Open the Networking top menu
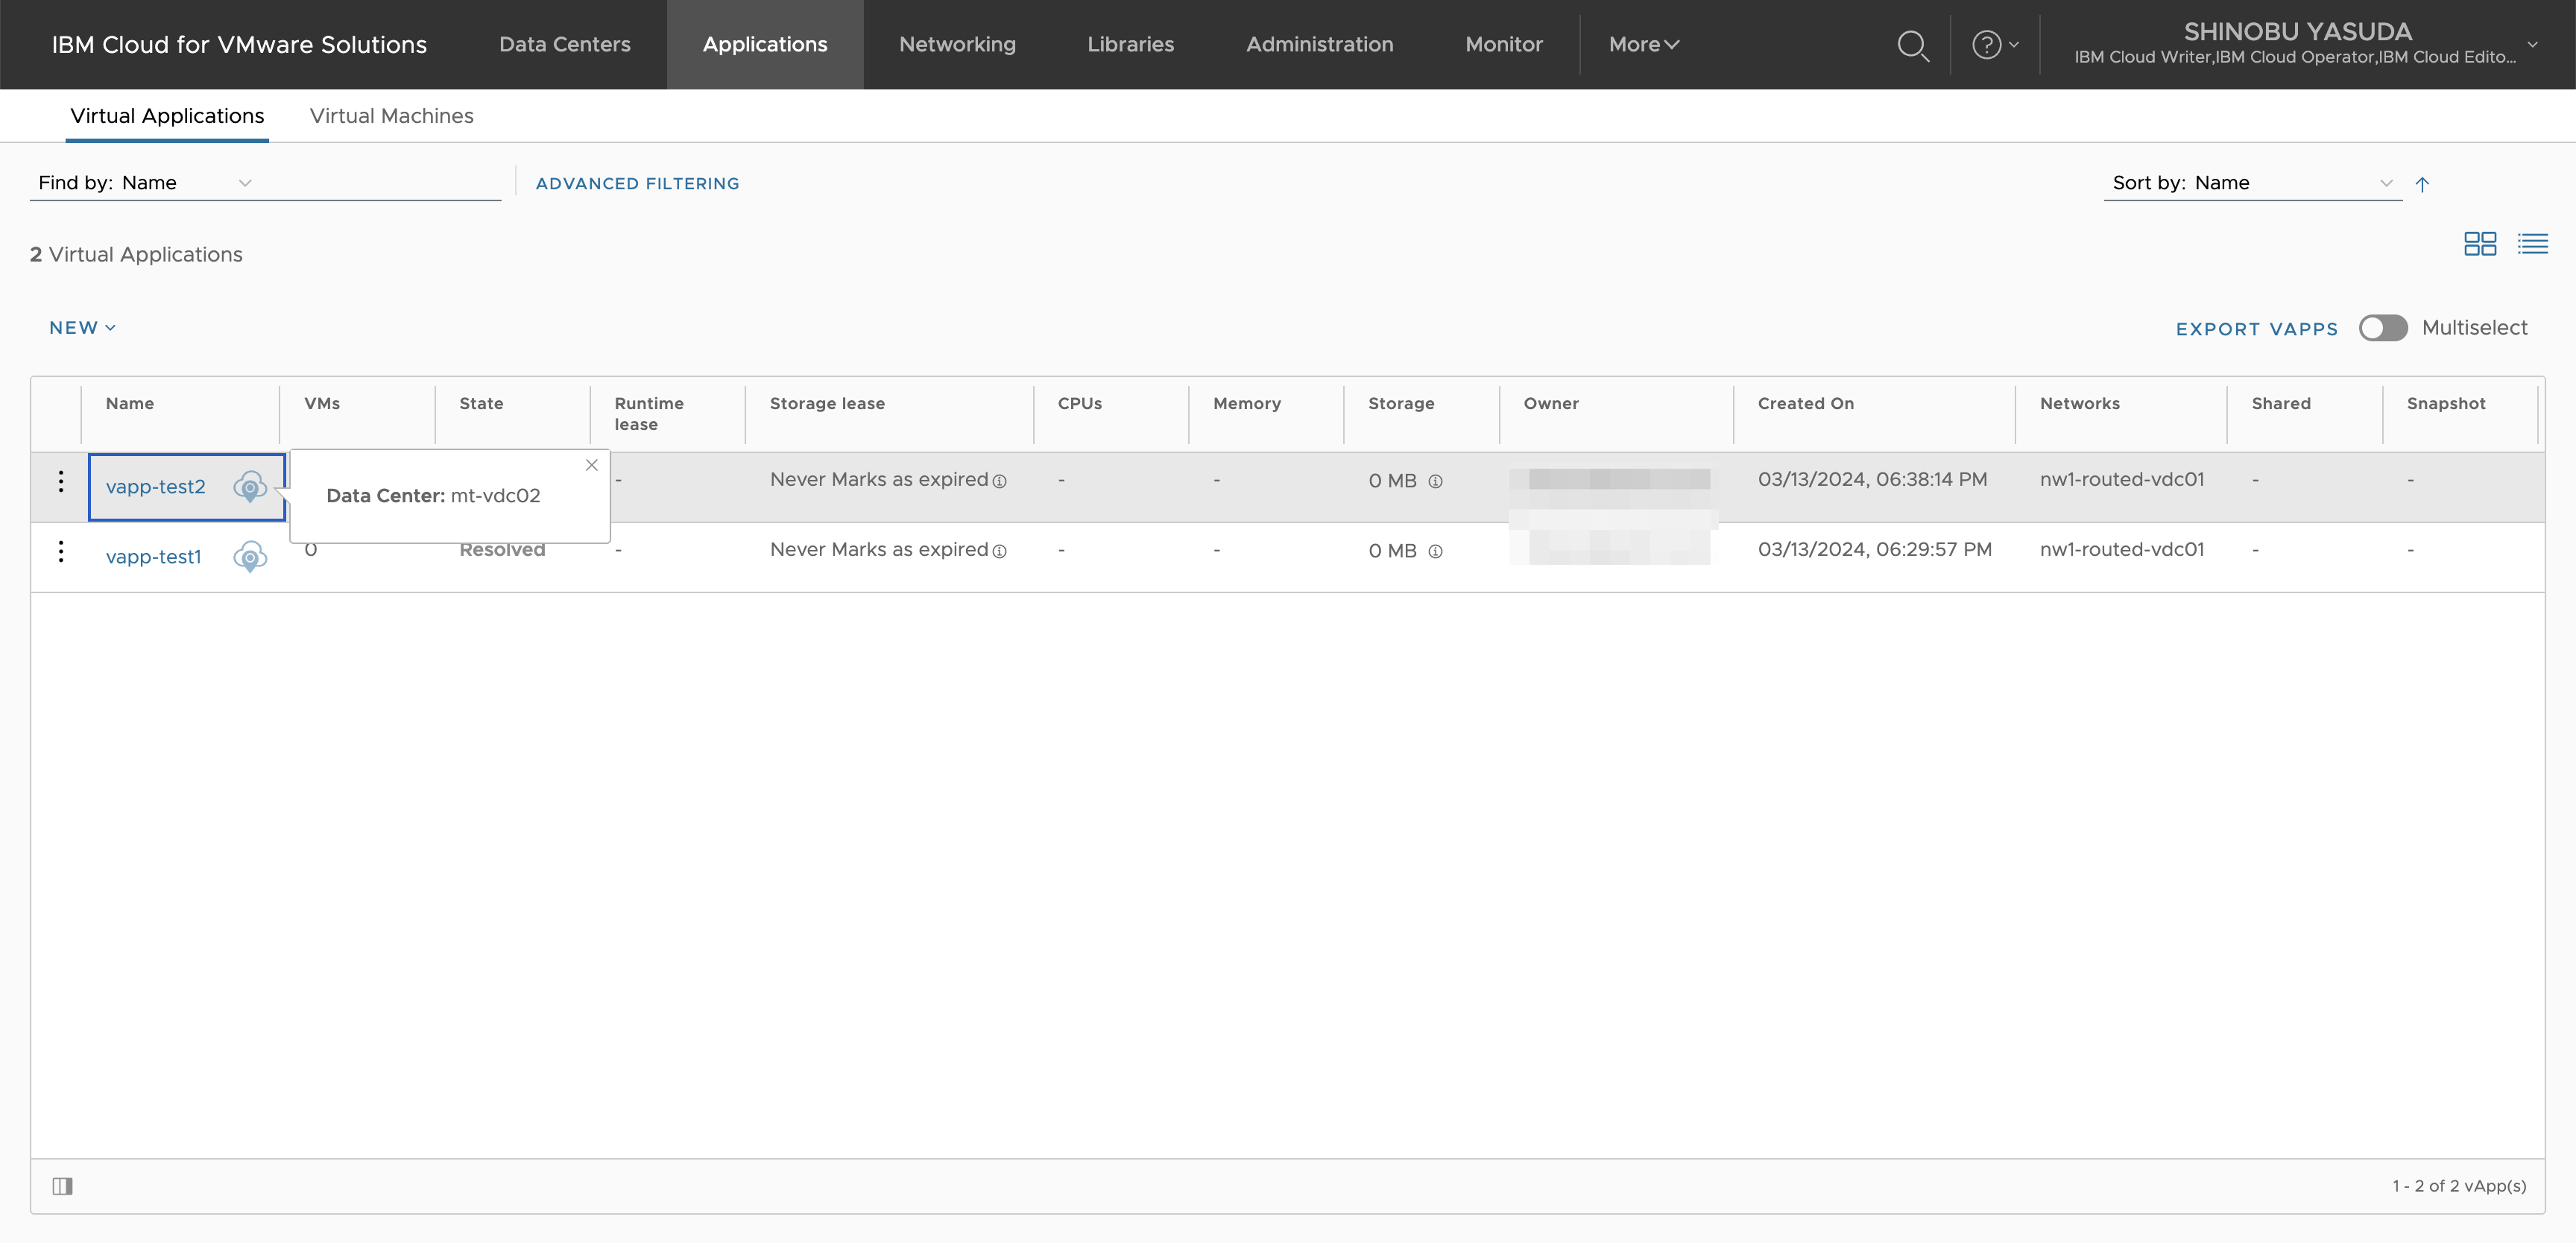The image size is (2576, 1243). tap(957, 45)
